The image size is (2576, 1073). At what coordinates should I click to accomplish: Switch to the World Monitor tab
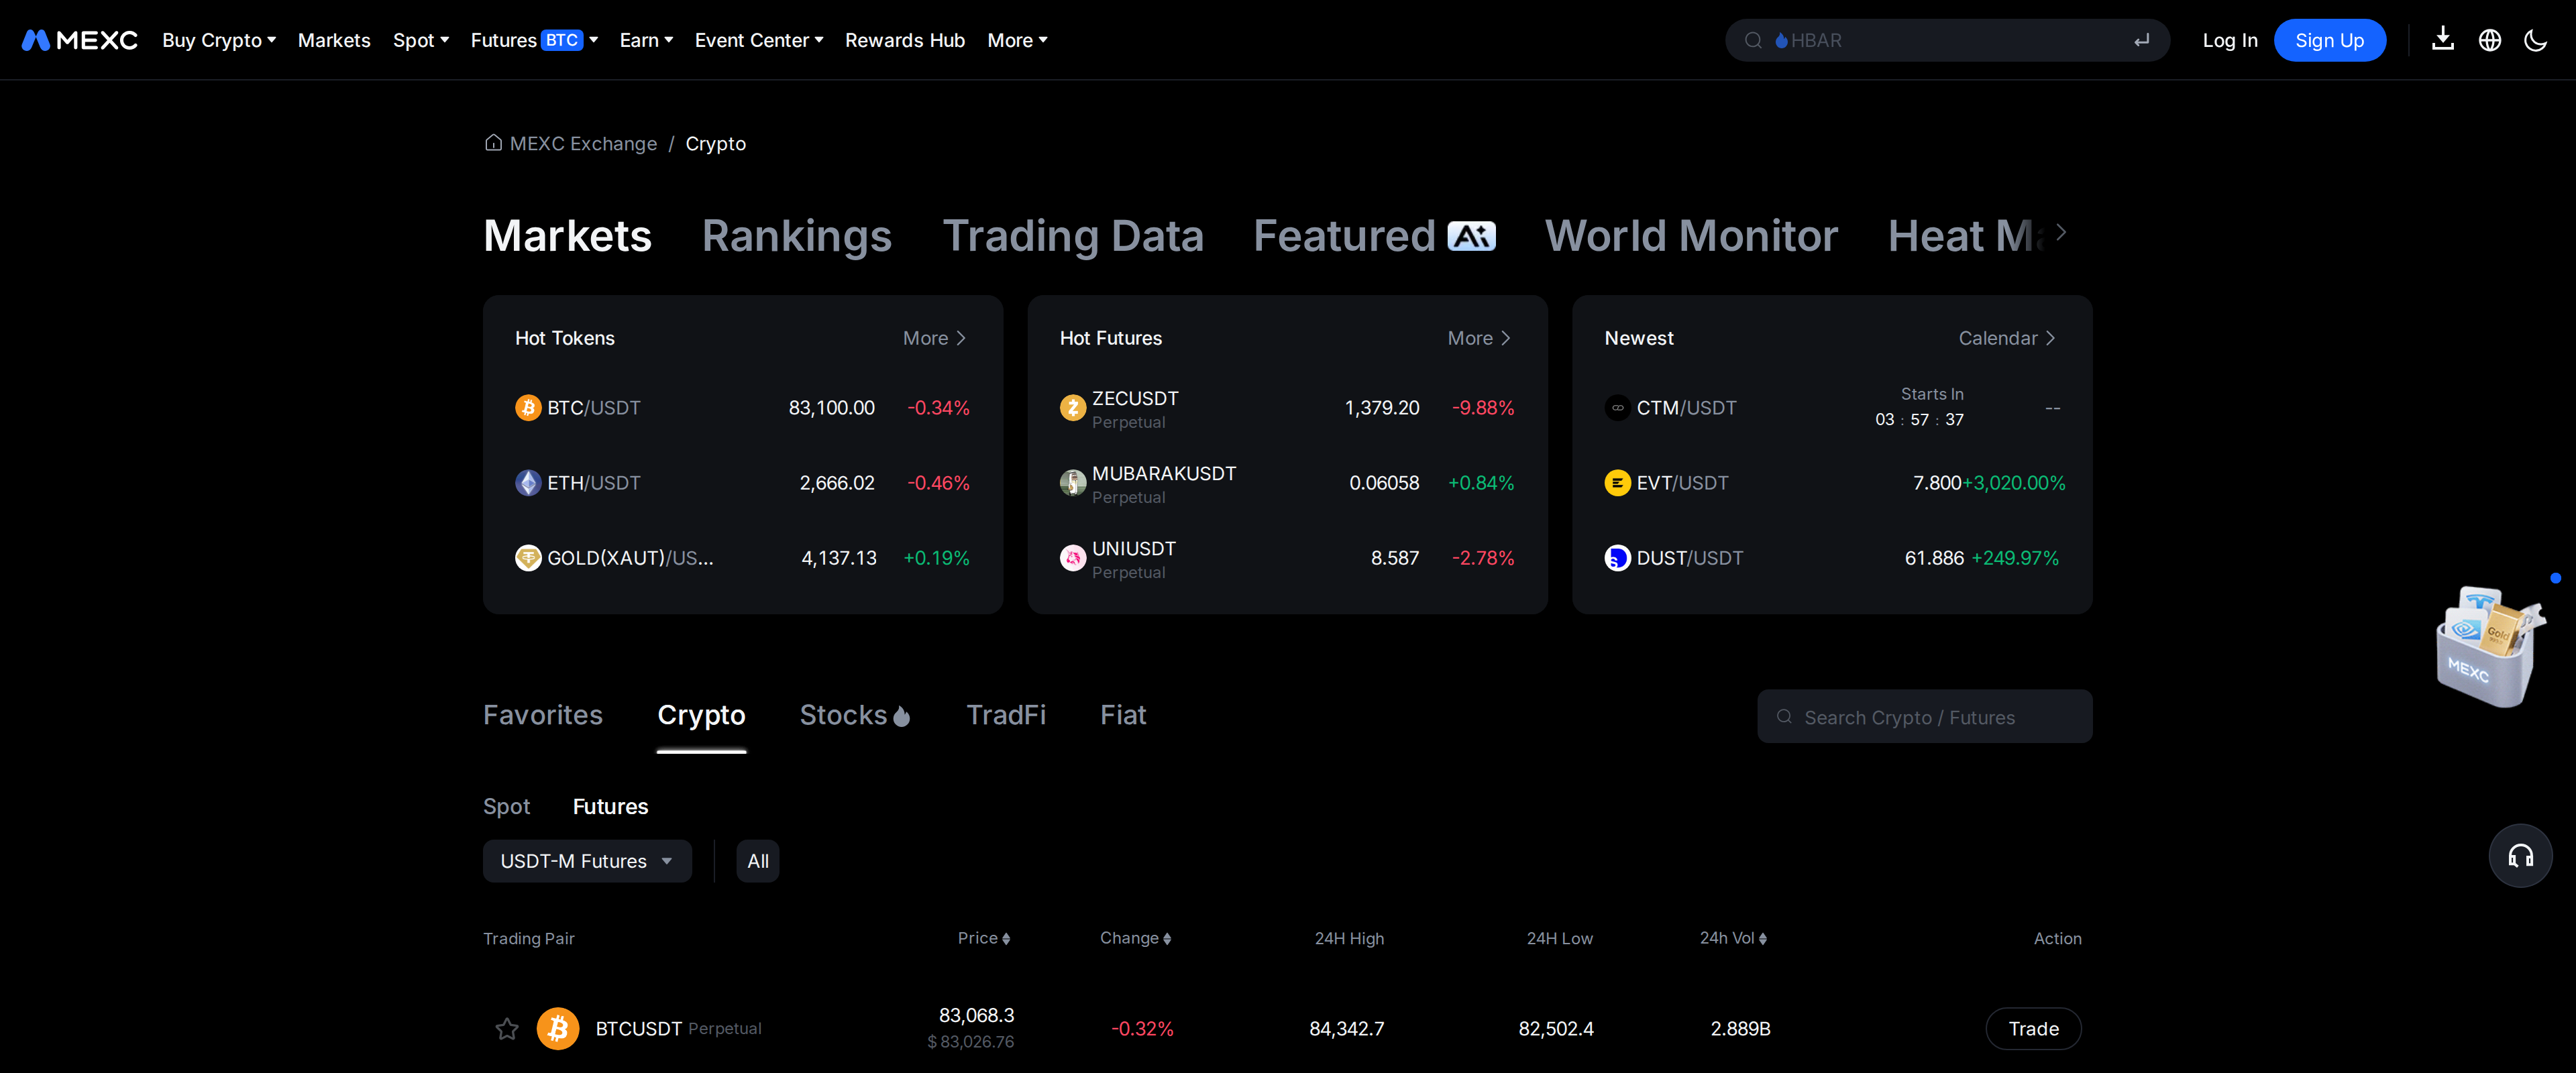pos(1691,236)
